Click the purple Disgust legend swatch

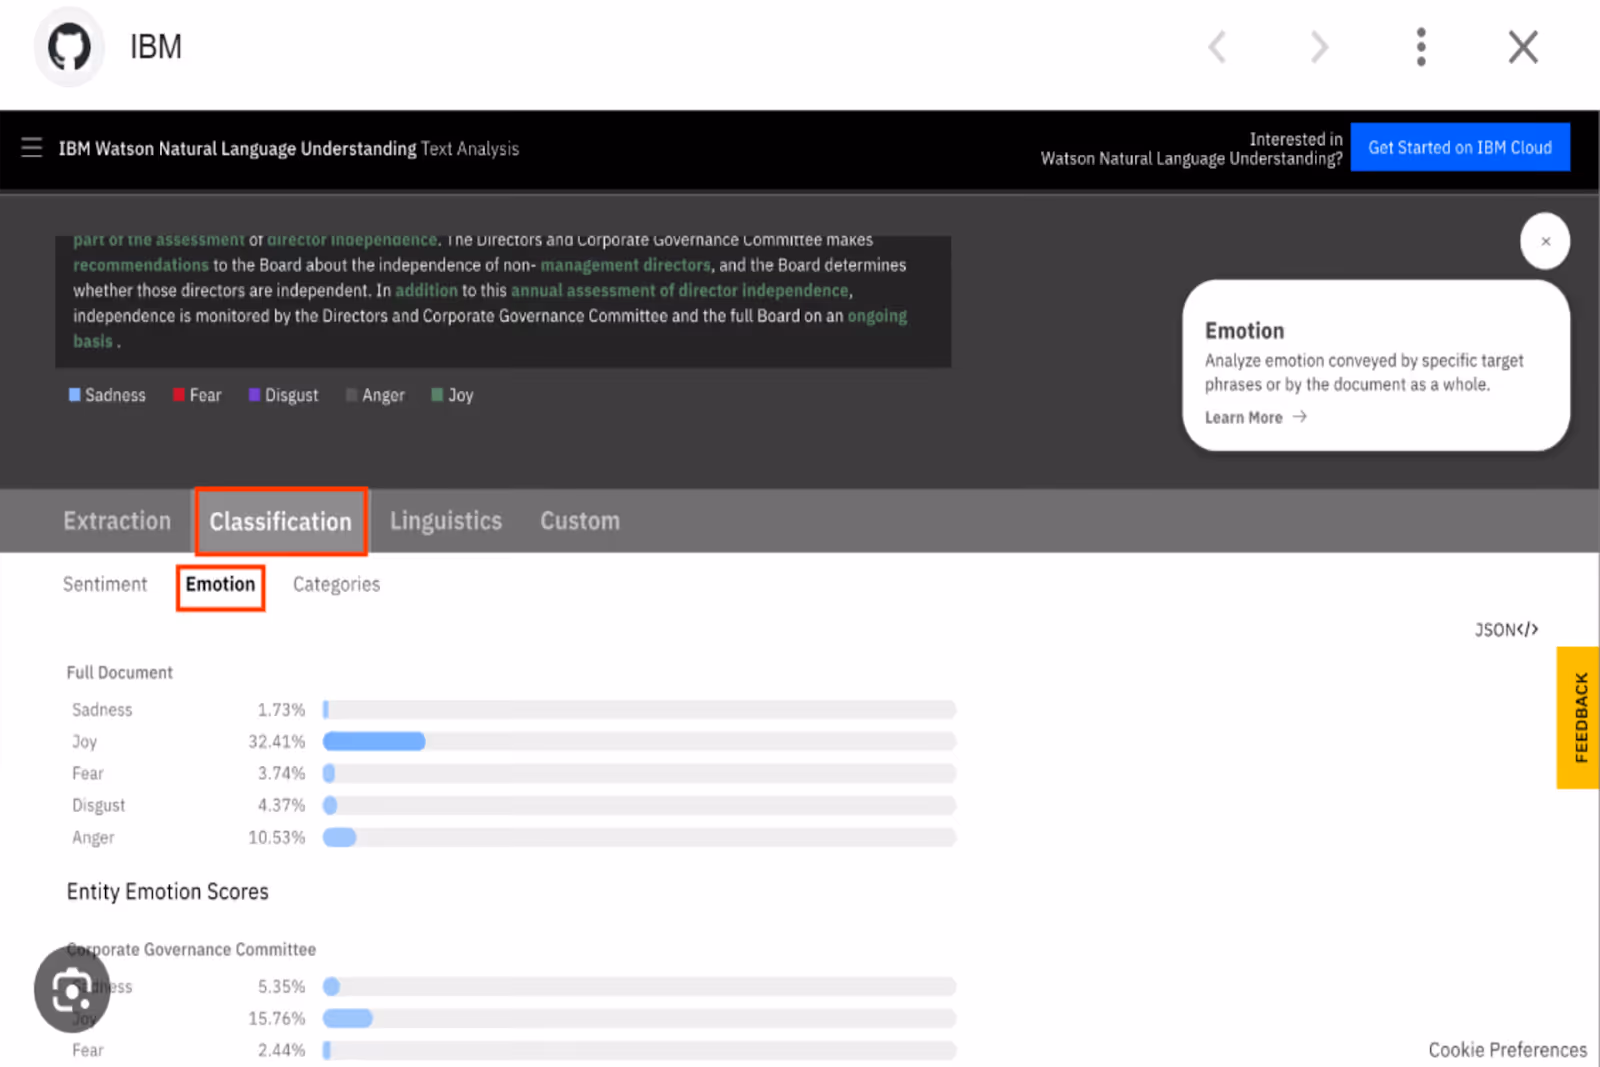(x=254, y=395)
